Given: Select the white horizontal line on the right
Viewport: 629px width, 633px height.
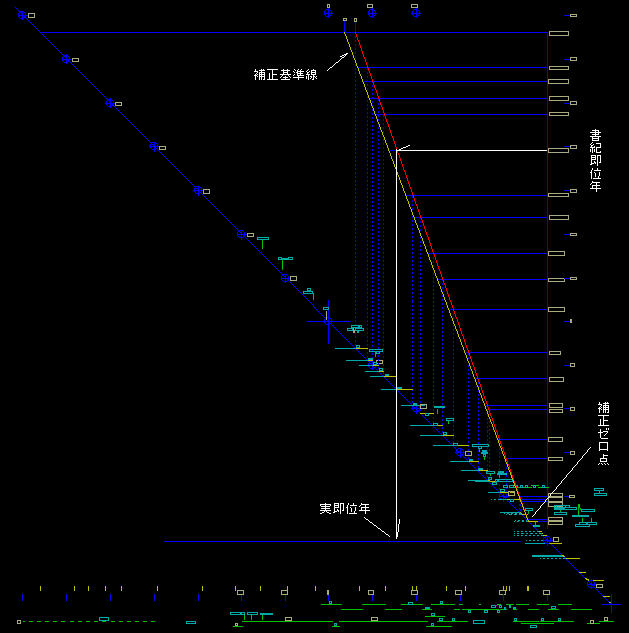Looking at the screenshot, I should pos(472,151).
